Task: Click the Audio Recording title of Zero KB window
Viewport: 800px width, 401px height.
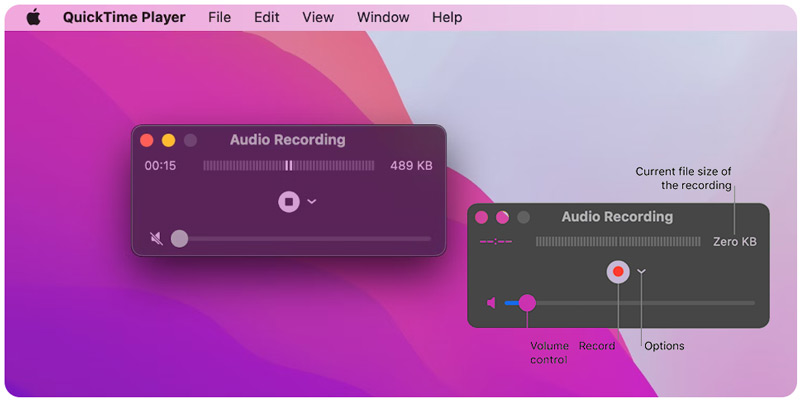Action: [x=617, y=217]
